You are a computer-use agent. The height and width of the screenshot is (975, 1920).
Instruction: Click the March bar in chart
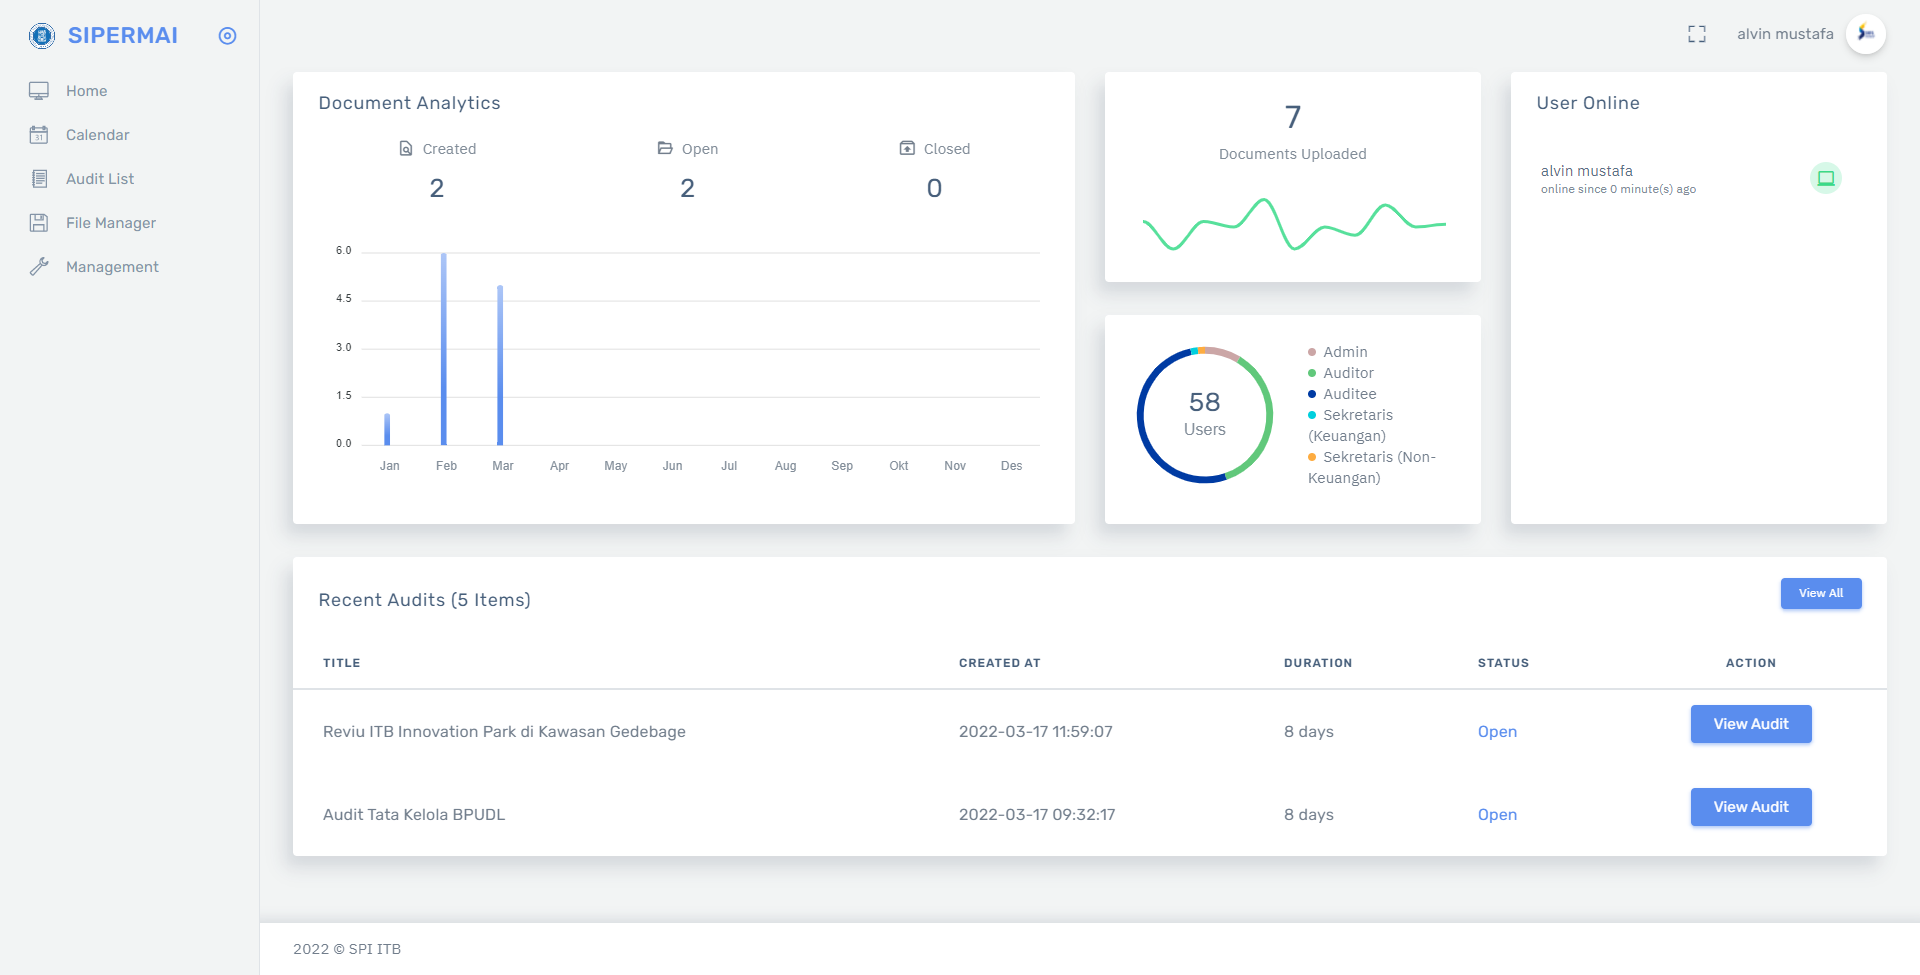500,365
